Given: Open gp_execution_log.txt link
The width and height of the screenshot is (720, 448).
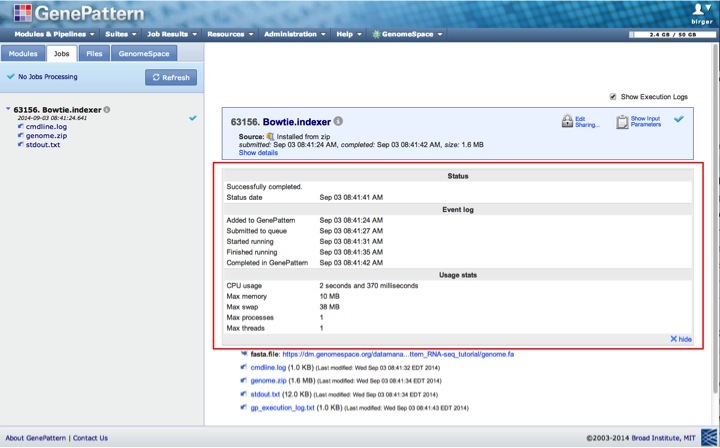Looking at the screenshot, I should pos(282,408).
